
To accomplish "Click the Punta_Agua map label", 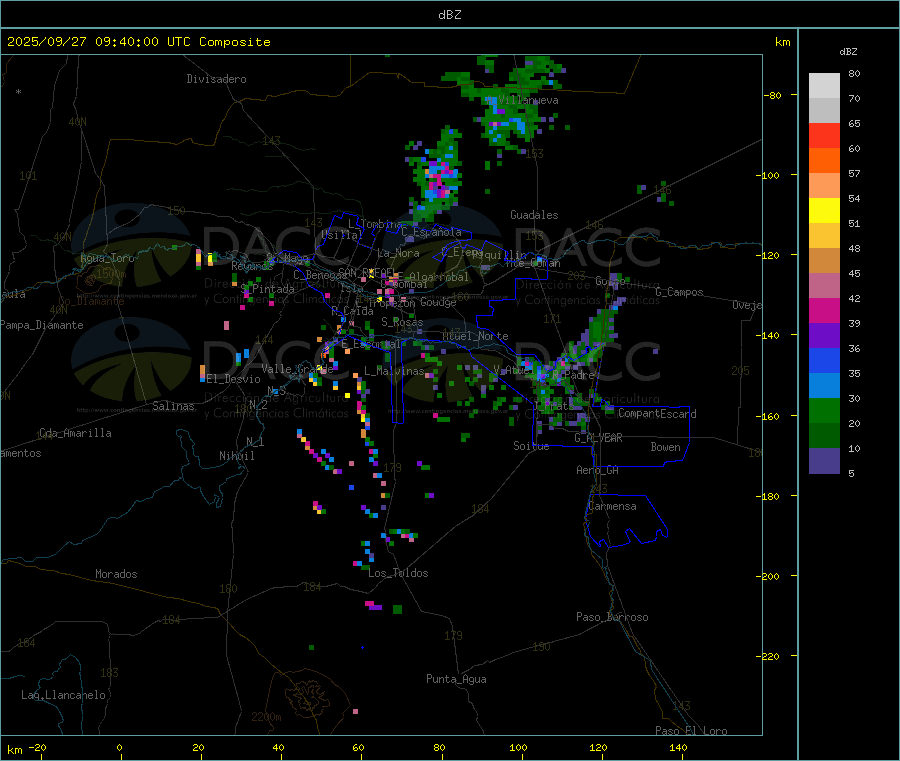I will pos(456,679).
